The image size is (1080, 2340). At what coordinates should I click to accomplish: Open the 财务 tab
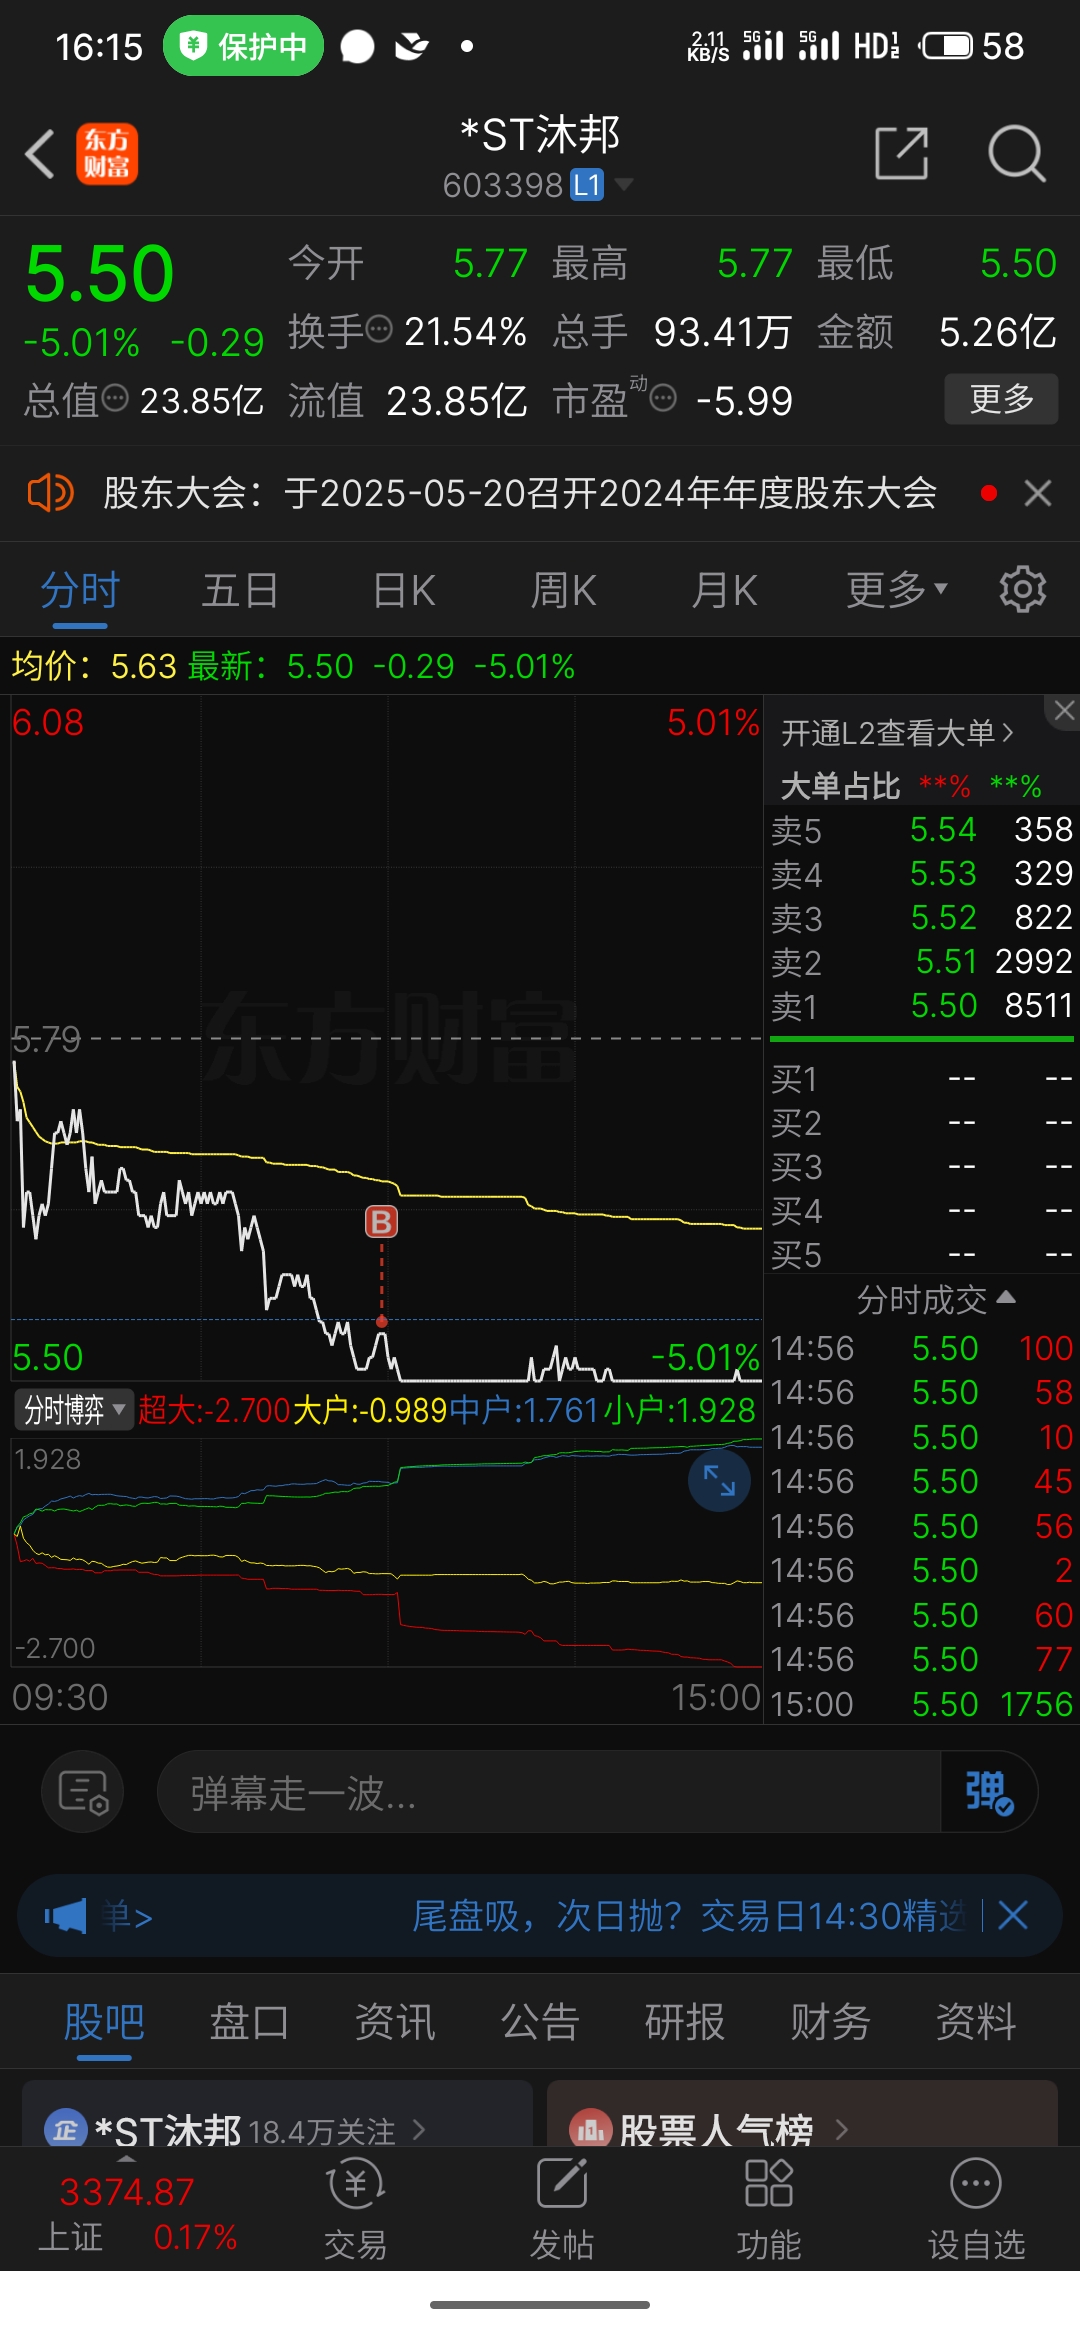[x=830, y=2022]
